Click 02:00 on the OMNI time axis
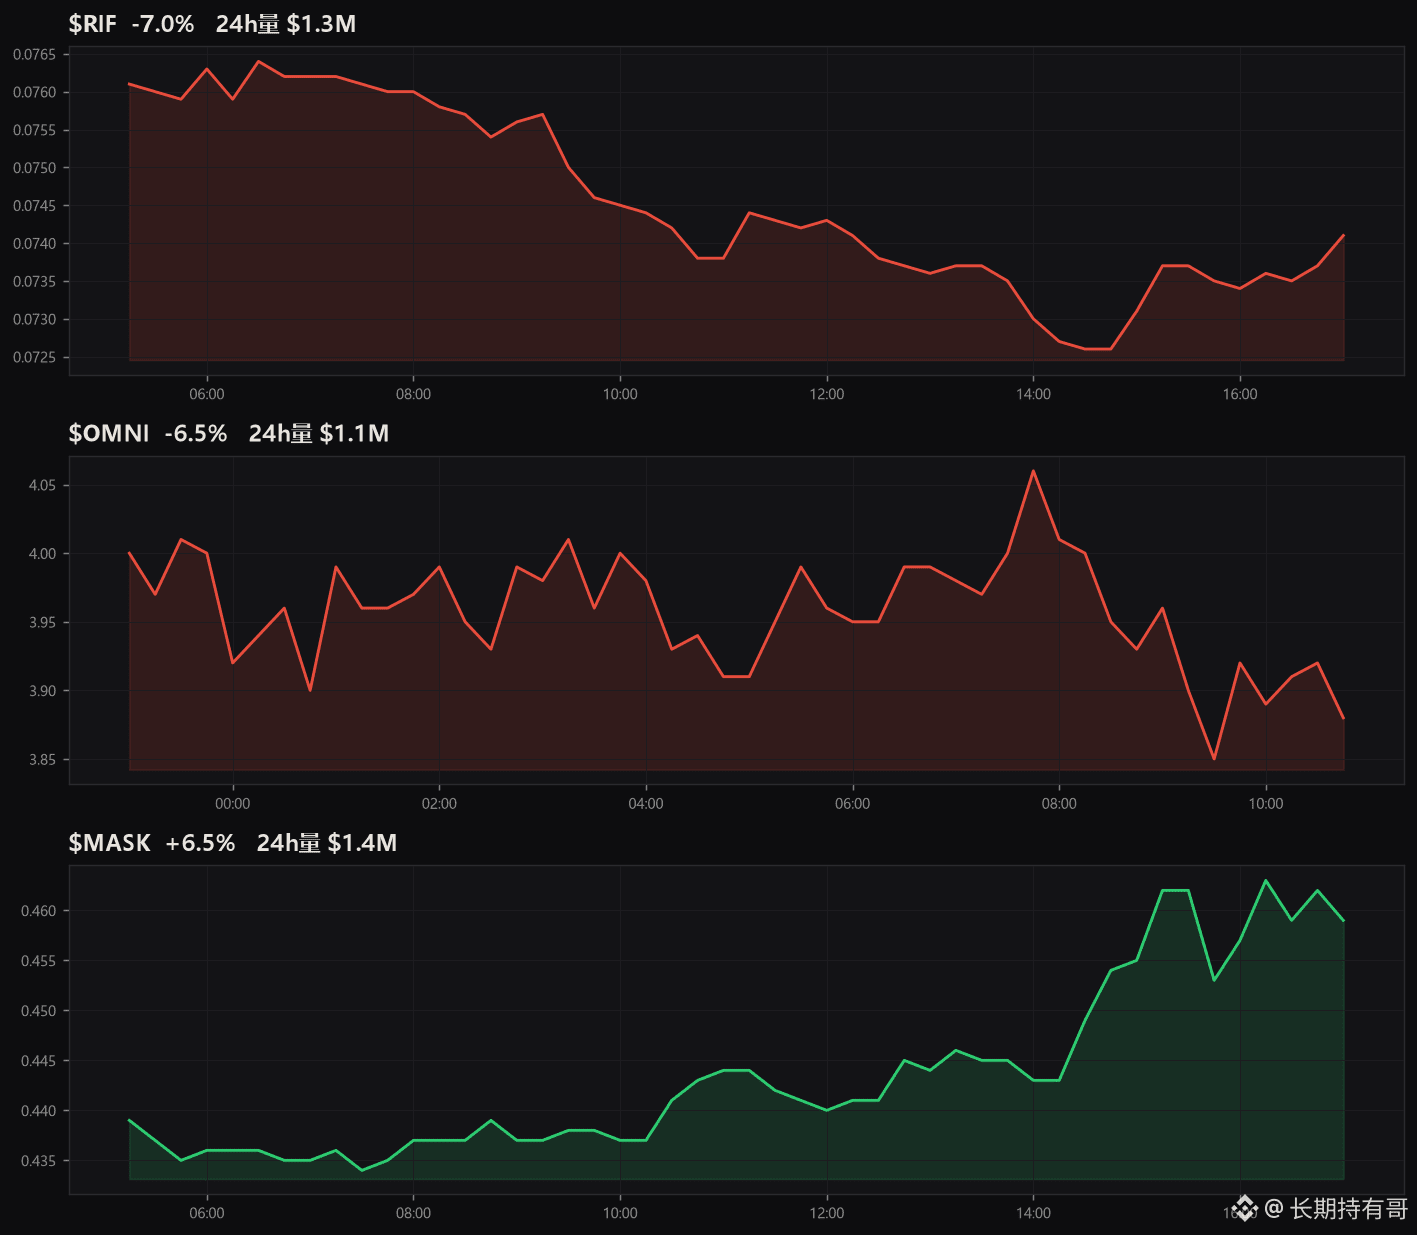The height and width of the screenshot is (1235, 1417). [x=439, y=803]
